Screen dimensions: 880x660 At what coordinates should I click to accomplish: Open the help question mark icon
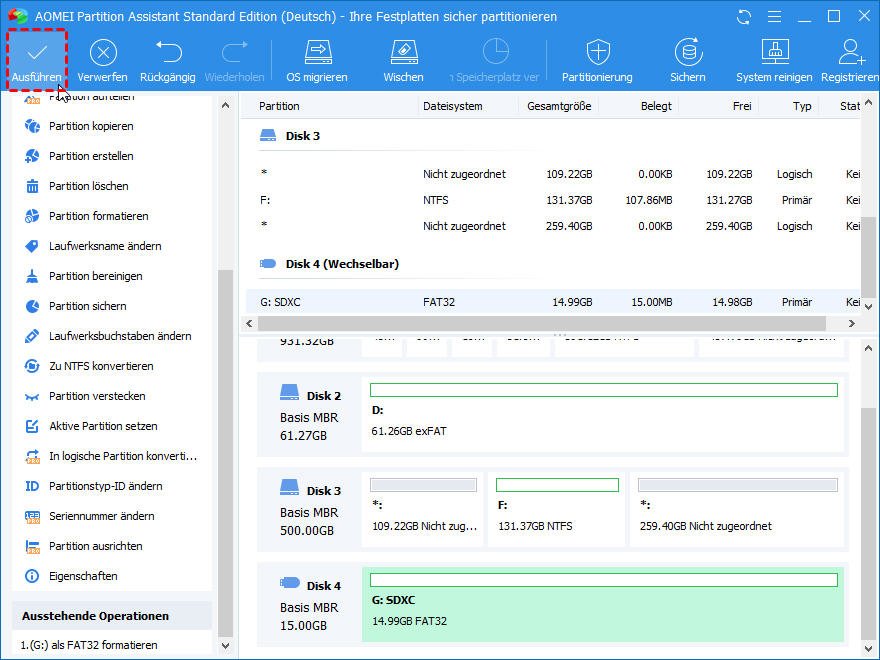773,17
